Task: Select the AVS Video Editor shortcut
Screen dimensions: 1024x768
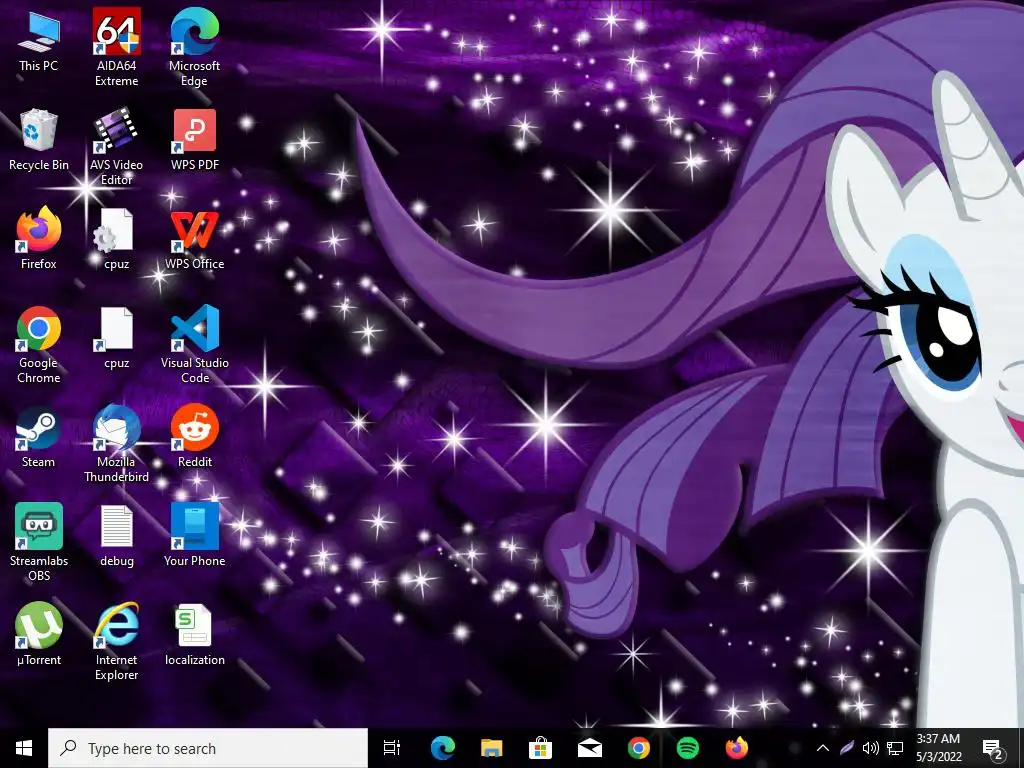Action: [x=116, y=146]
